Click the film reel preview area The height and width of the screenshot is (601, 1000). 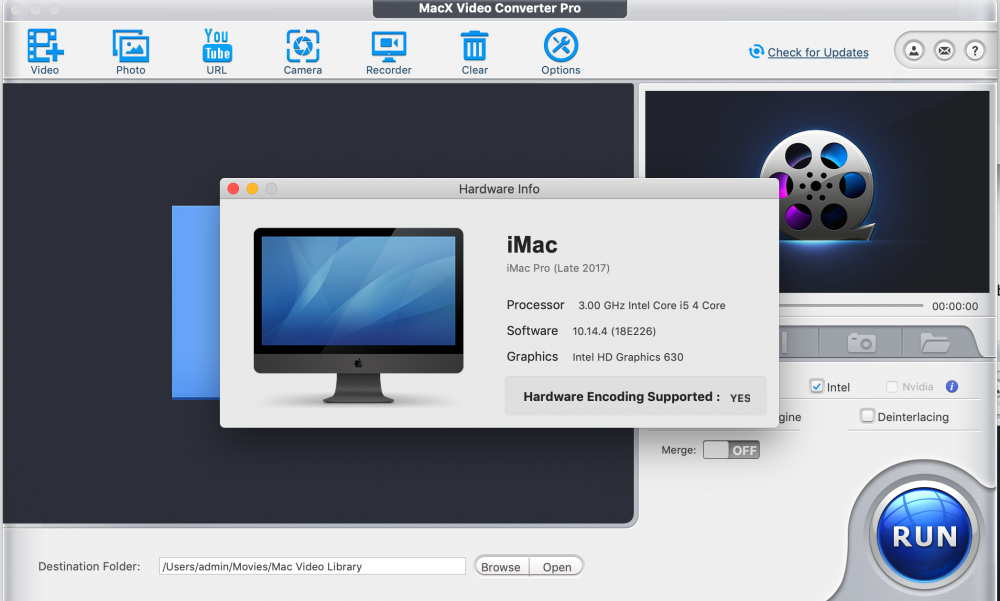816,191
